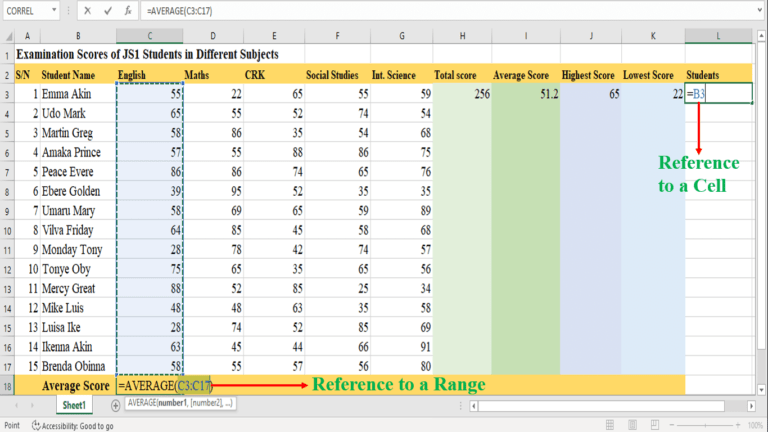Screen dimensions: 768x432
Task: Click the sheet tab bar resize handle dots
Action: [460, 406]
